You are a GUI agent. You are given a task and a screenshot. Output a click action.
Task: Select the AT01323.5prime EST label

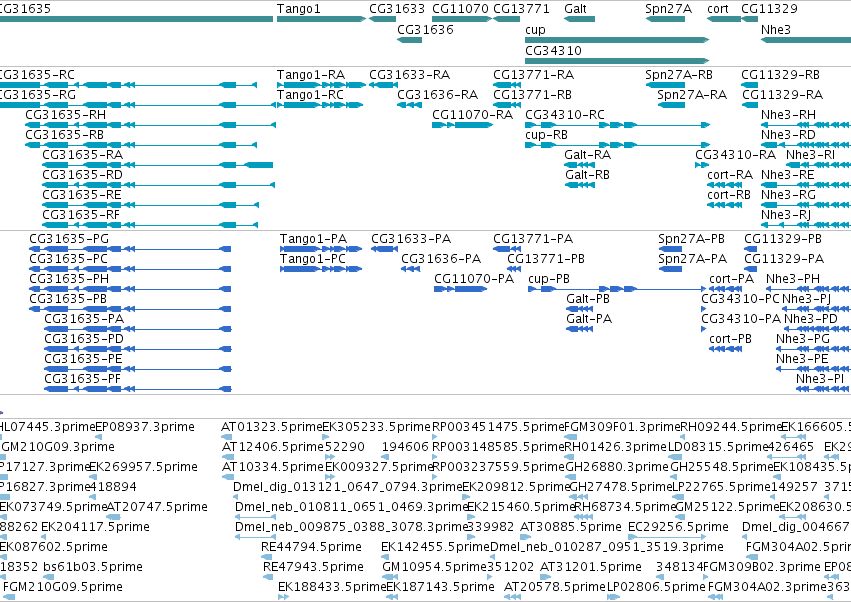point(271,427)
